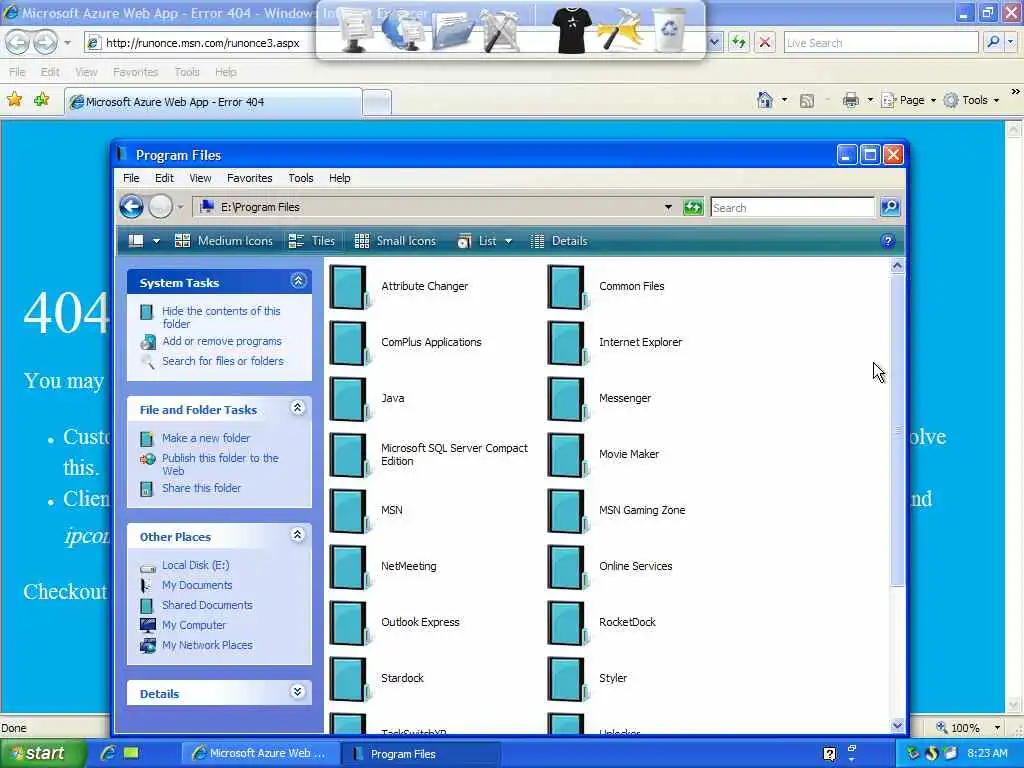Click the Print icon in IE toolbar

[x=850, y=100]
